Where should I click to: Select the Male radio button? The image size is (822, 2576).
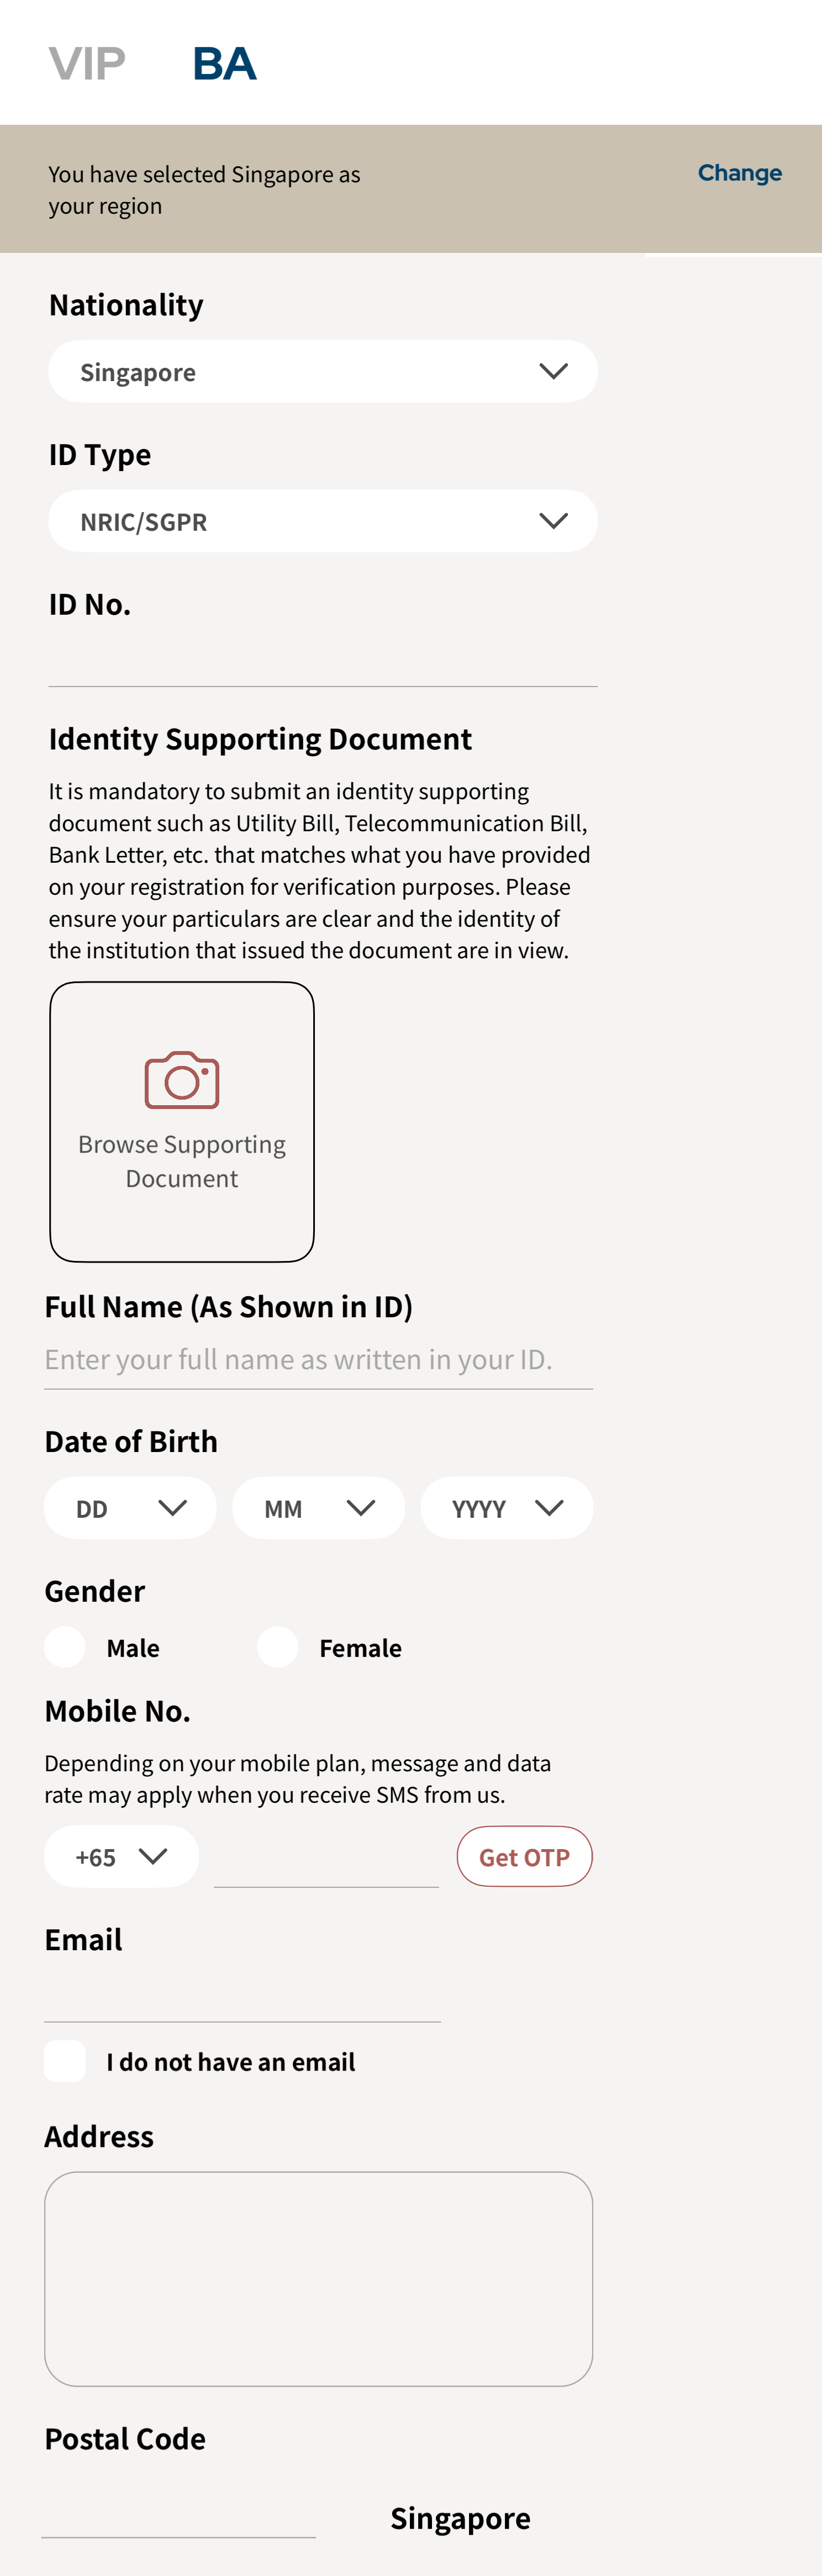65,1647
